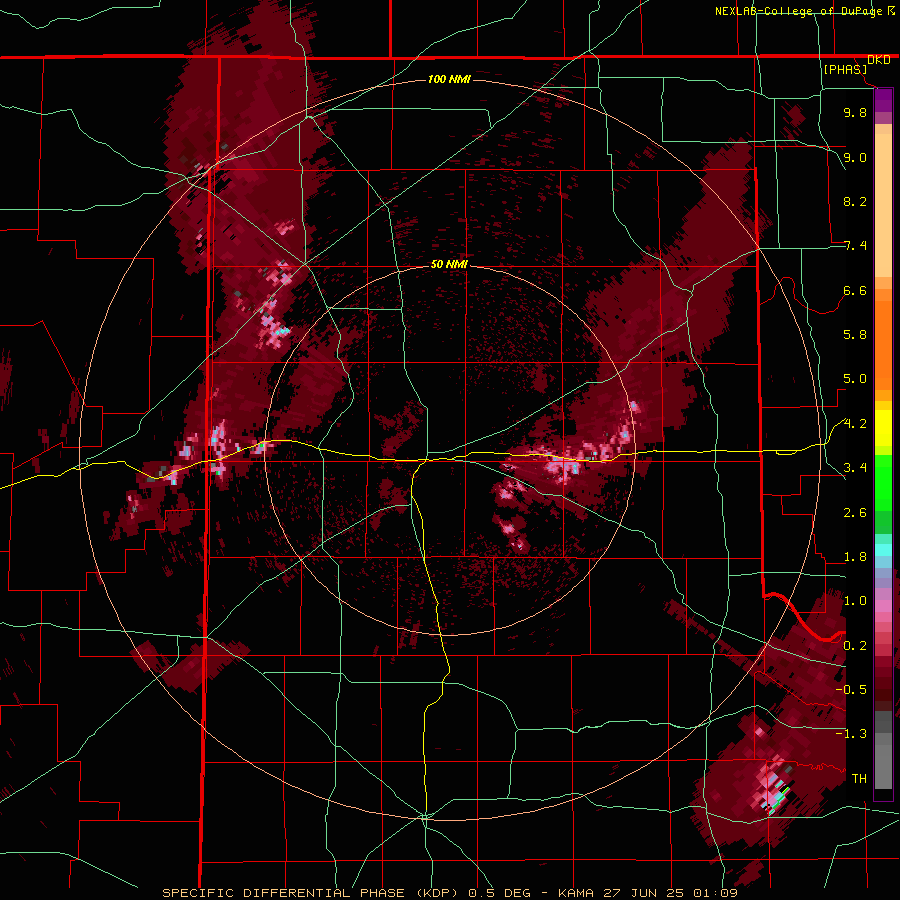Click the NEXLAB logo icon after DuPage
900x900 pixels.
(x=891, y=10)
